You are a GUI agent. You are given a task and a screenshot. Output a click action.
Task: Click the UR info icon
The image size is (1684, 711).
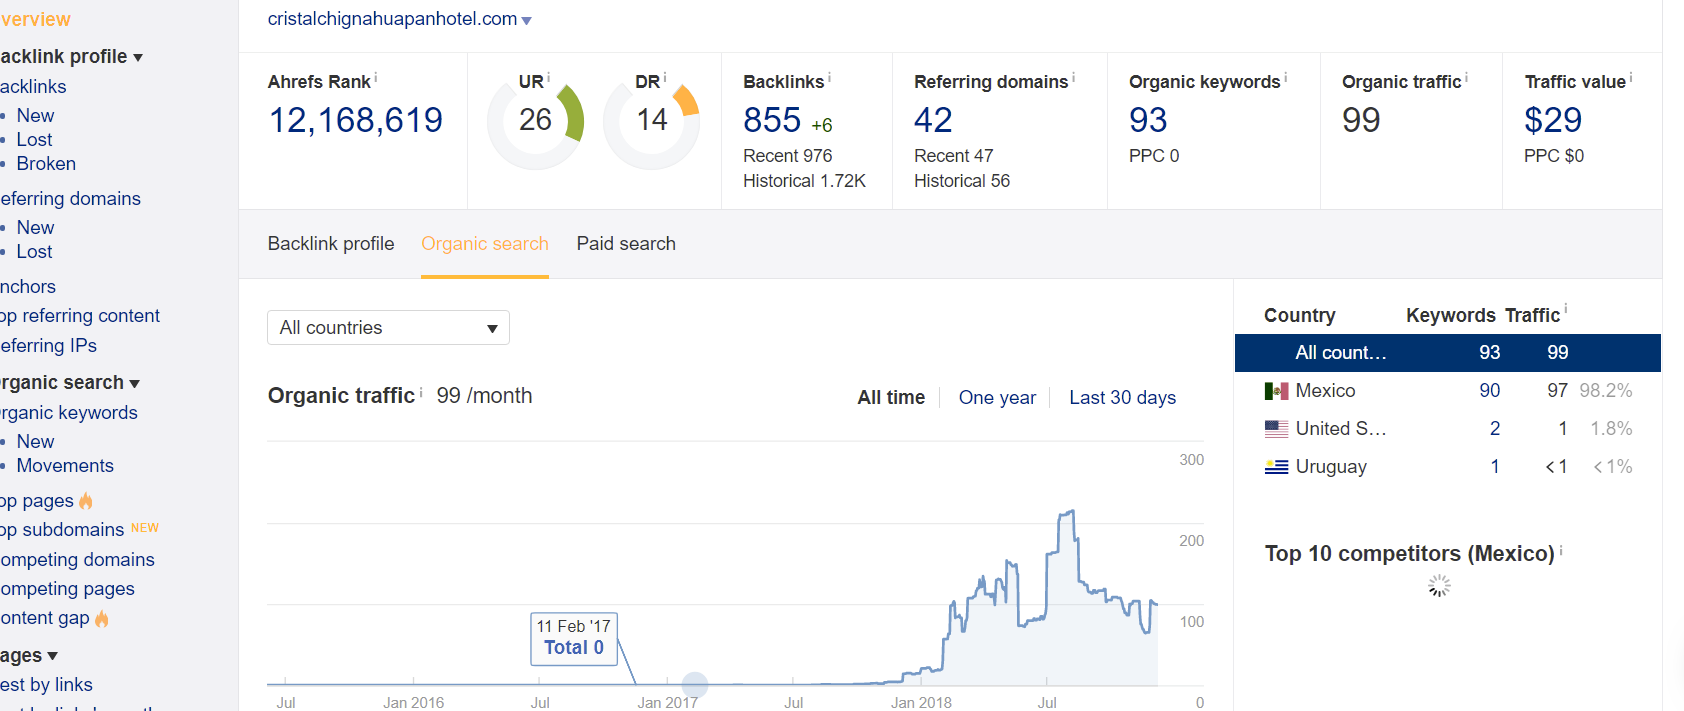point(549,77)
